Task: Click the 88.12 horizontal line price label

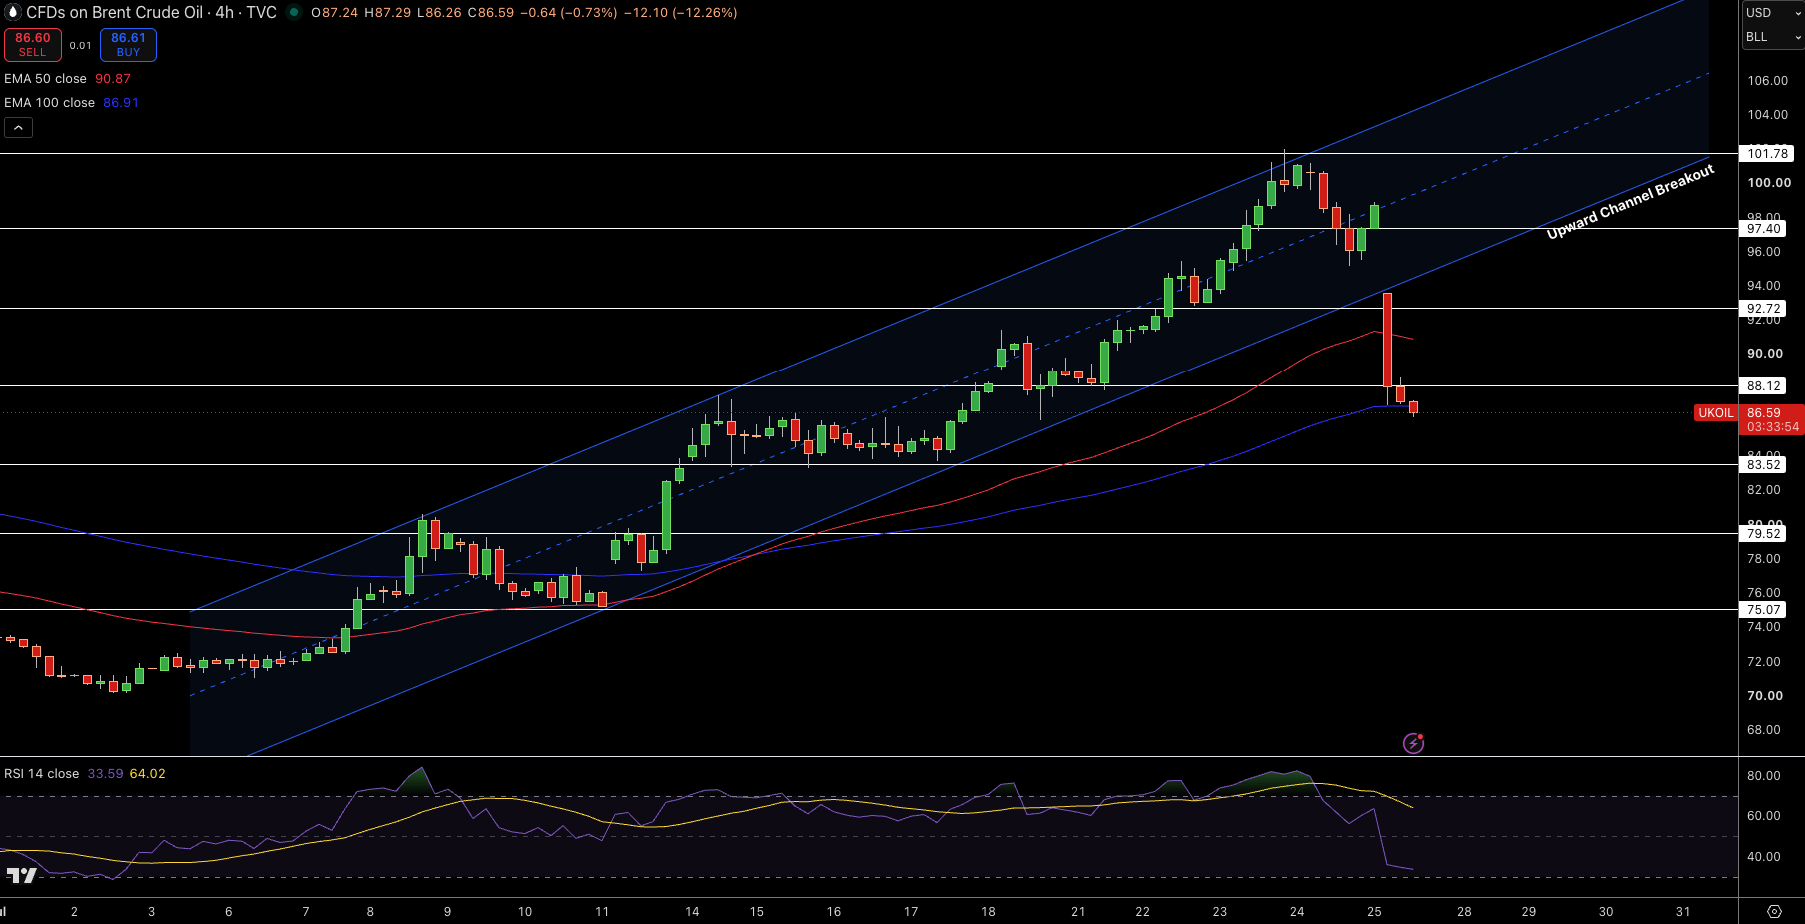Action: (1764, 386)
